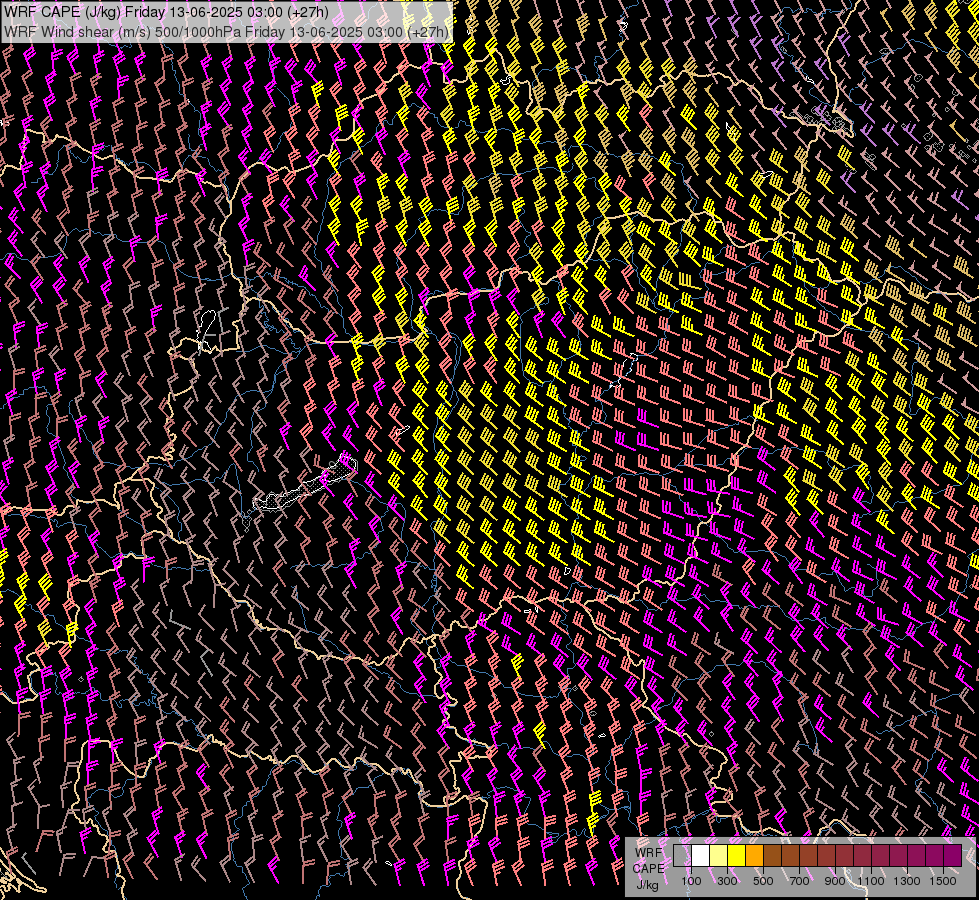The height and width of the screenshot is (900, 979).
Task: Click the WRF Wind shear title line
Action: pyautogui.click(x=227, y=32)
